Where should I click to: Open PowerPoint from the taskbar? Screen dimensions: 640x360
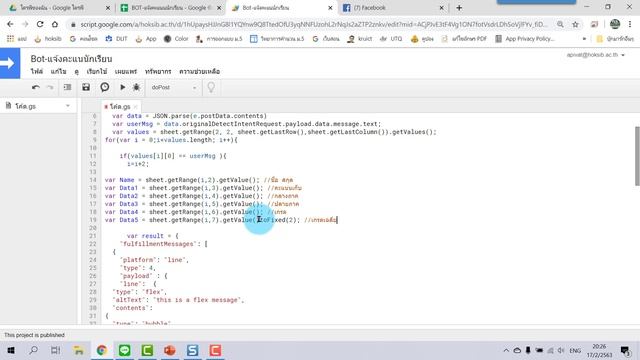coord(170,350)
